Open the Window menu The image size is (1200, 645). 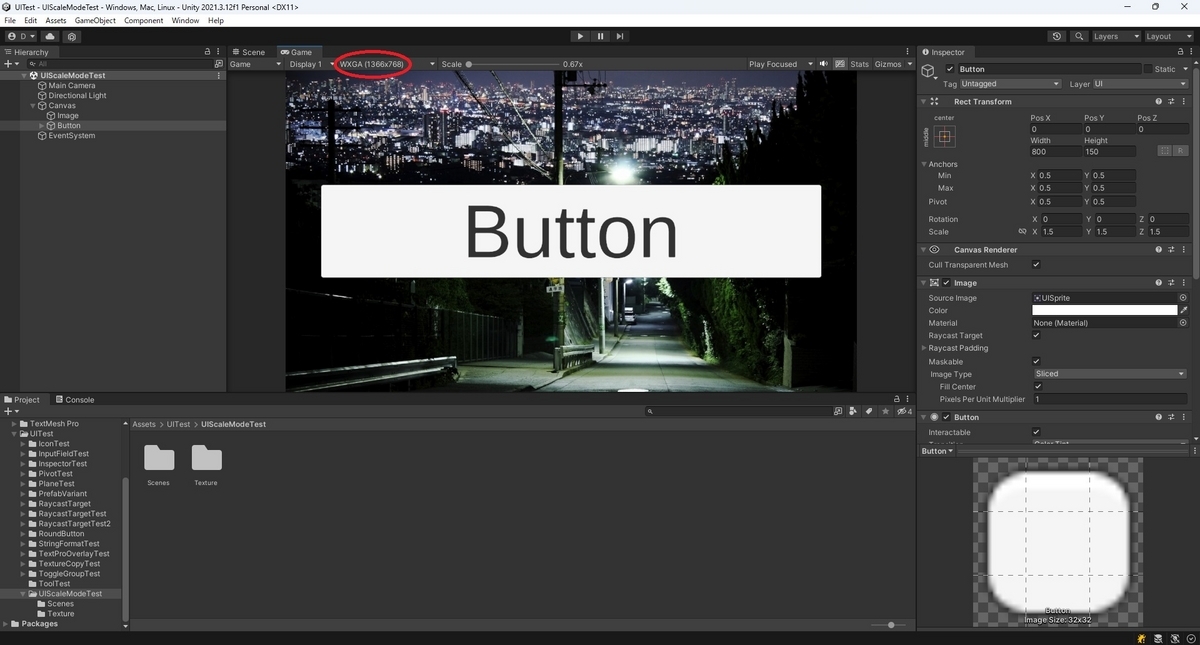(185, 20)
